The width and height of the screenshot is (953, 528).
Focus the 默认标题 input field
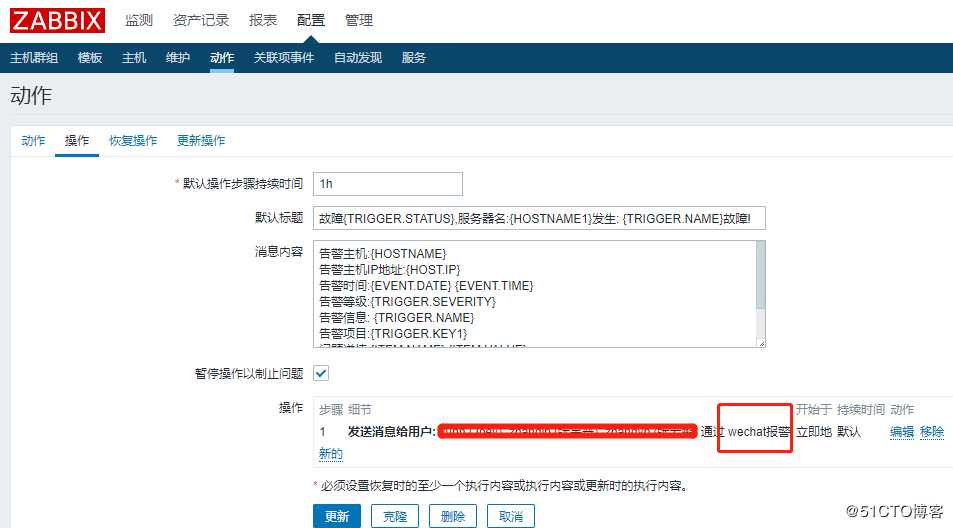tap(539, 218)
